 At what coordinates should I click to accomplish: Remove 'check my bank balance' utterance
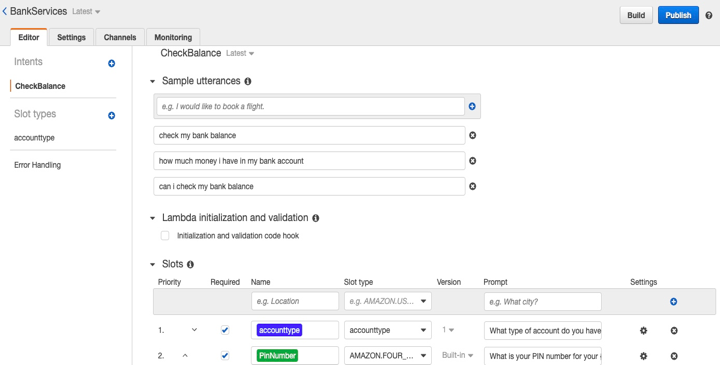[x=472, y=135]
